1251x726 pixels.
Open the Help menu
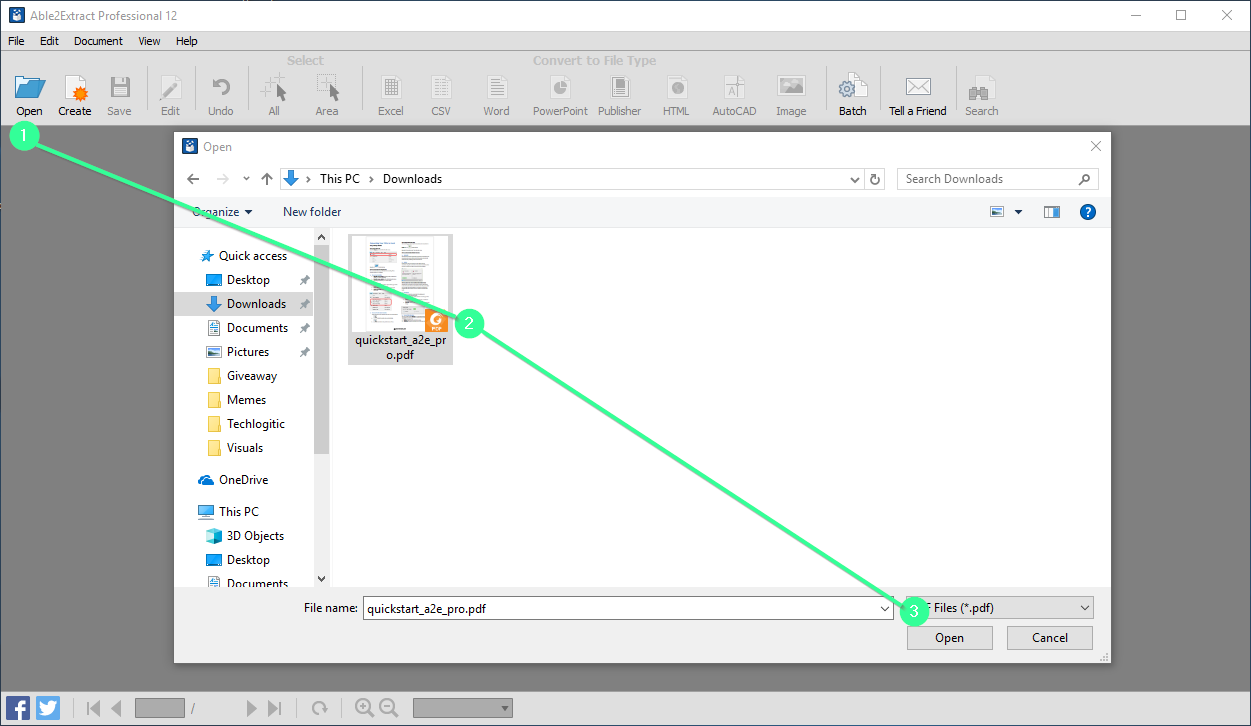point(187,41)
